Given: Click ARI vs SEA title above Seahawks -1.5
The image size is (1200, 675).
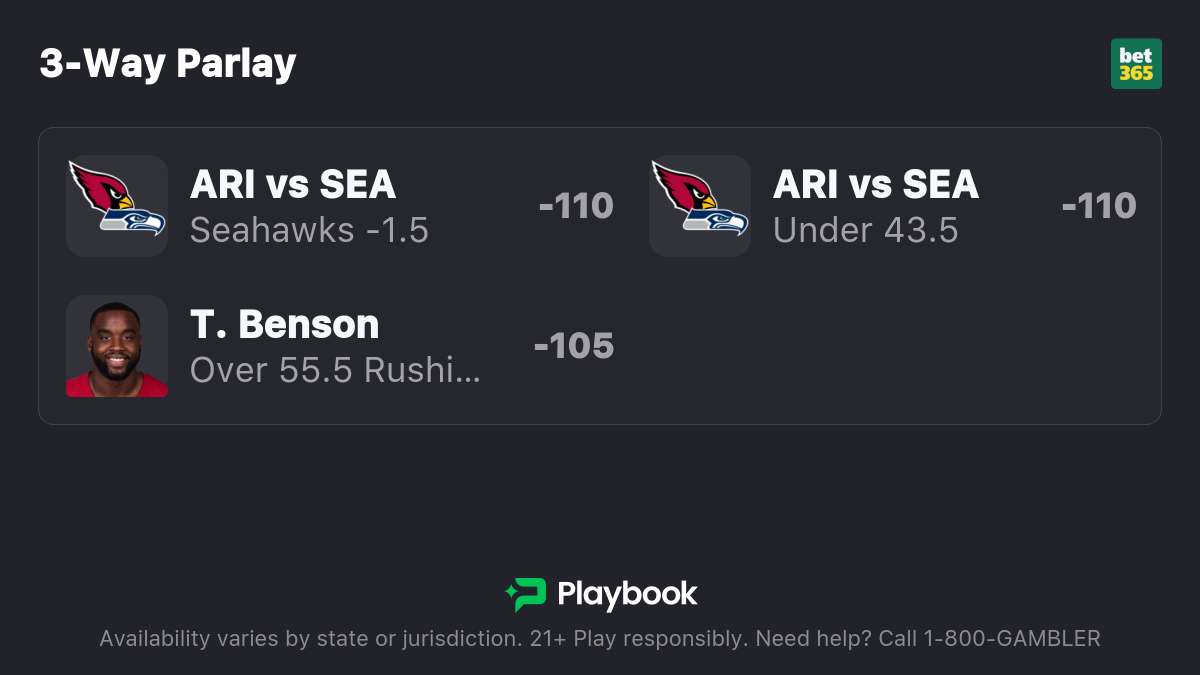Looking at the screenshot, I should pyautogui.click(x=293, y=185).
